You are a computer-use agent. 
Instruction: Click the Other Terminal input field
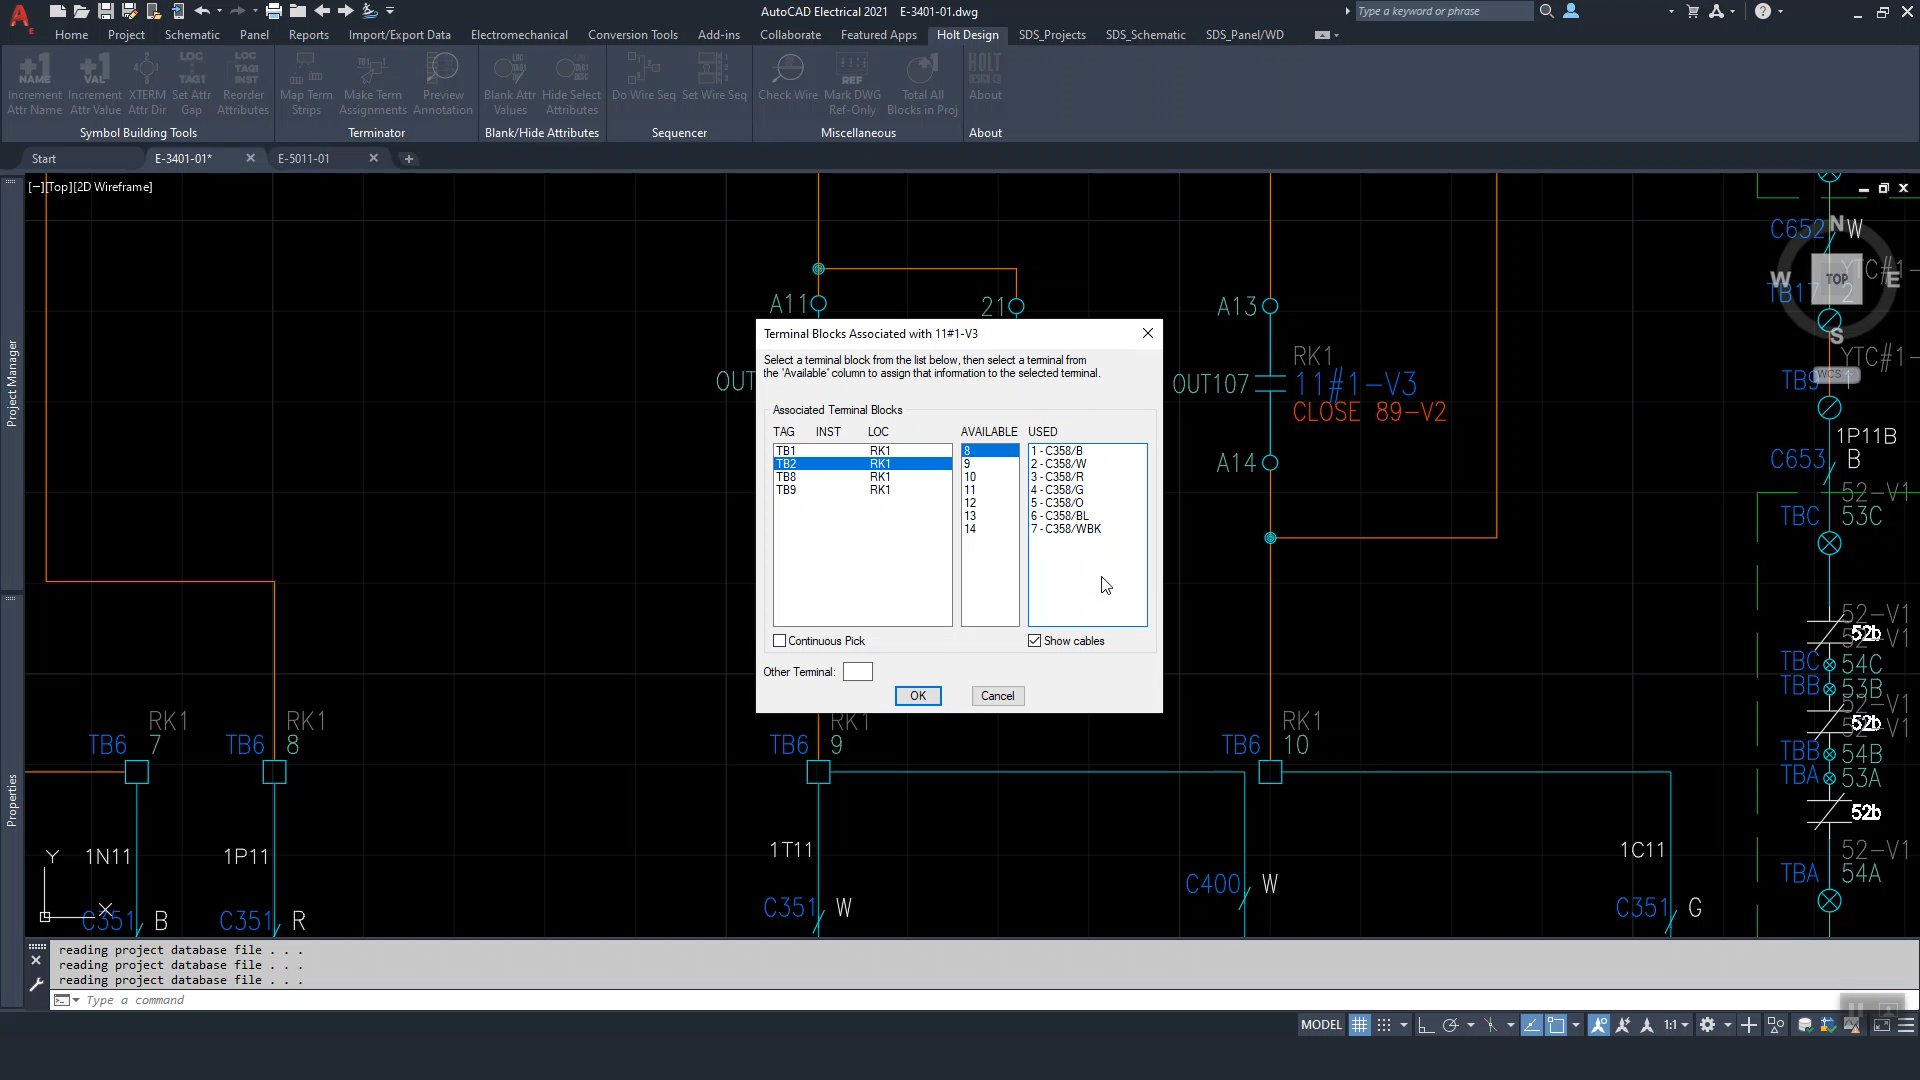point(857,672)
